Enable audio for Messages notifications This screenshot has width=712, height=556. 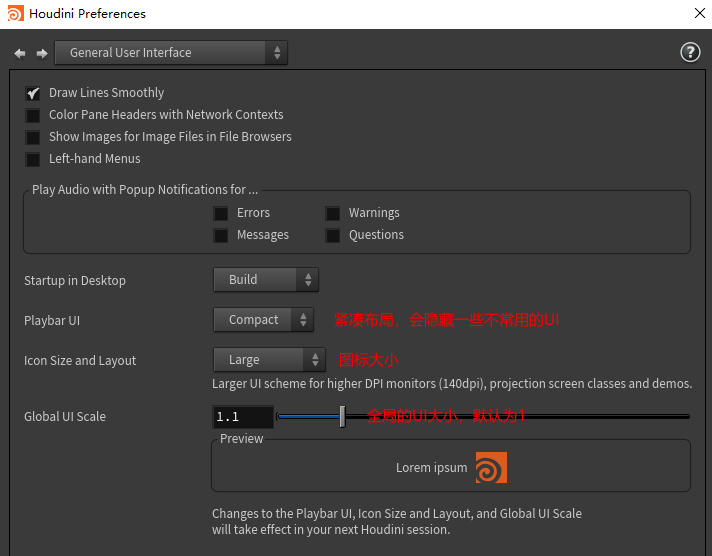221,235
